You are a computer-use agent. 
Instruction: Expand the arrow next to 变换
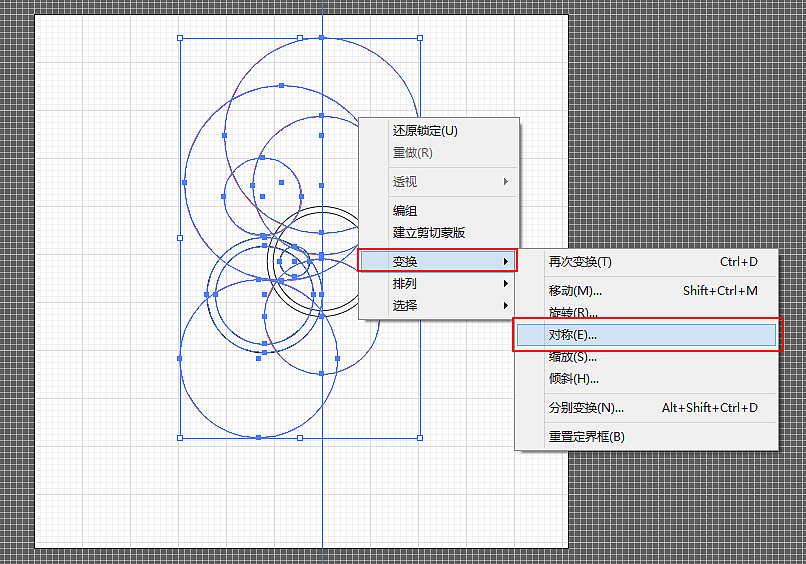[506, 261]
